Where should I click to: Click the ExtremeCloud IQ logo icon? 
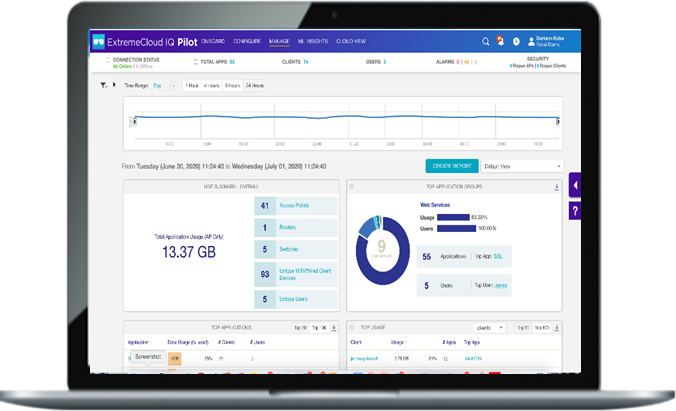pyautogui.click(x=99, y=42)
